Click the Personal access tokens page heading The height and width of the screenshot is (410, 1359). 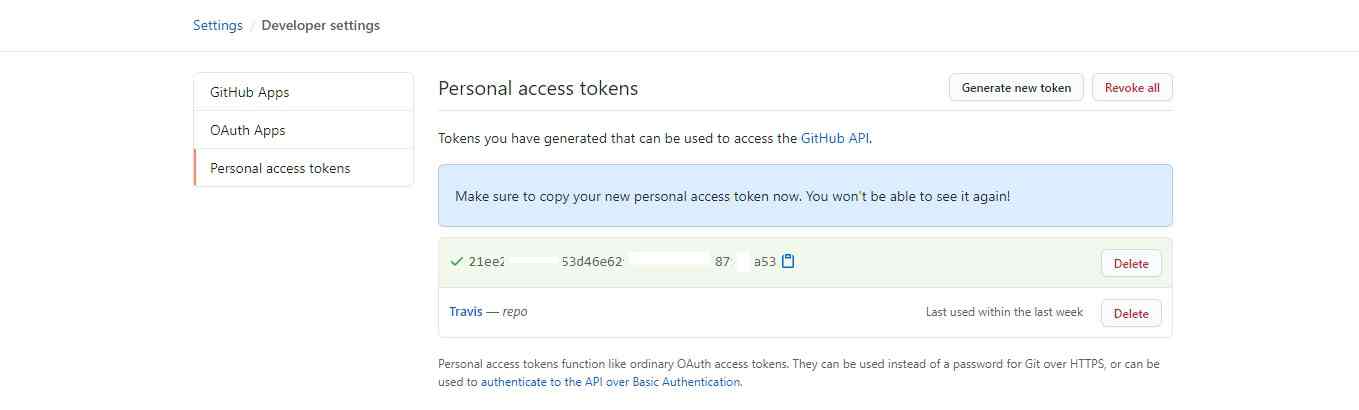[538, 88]
